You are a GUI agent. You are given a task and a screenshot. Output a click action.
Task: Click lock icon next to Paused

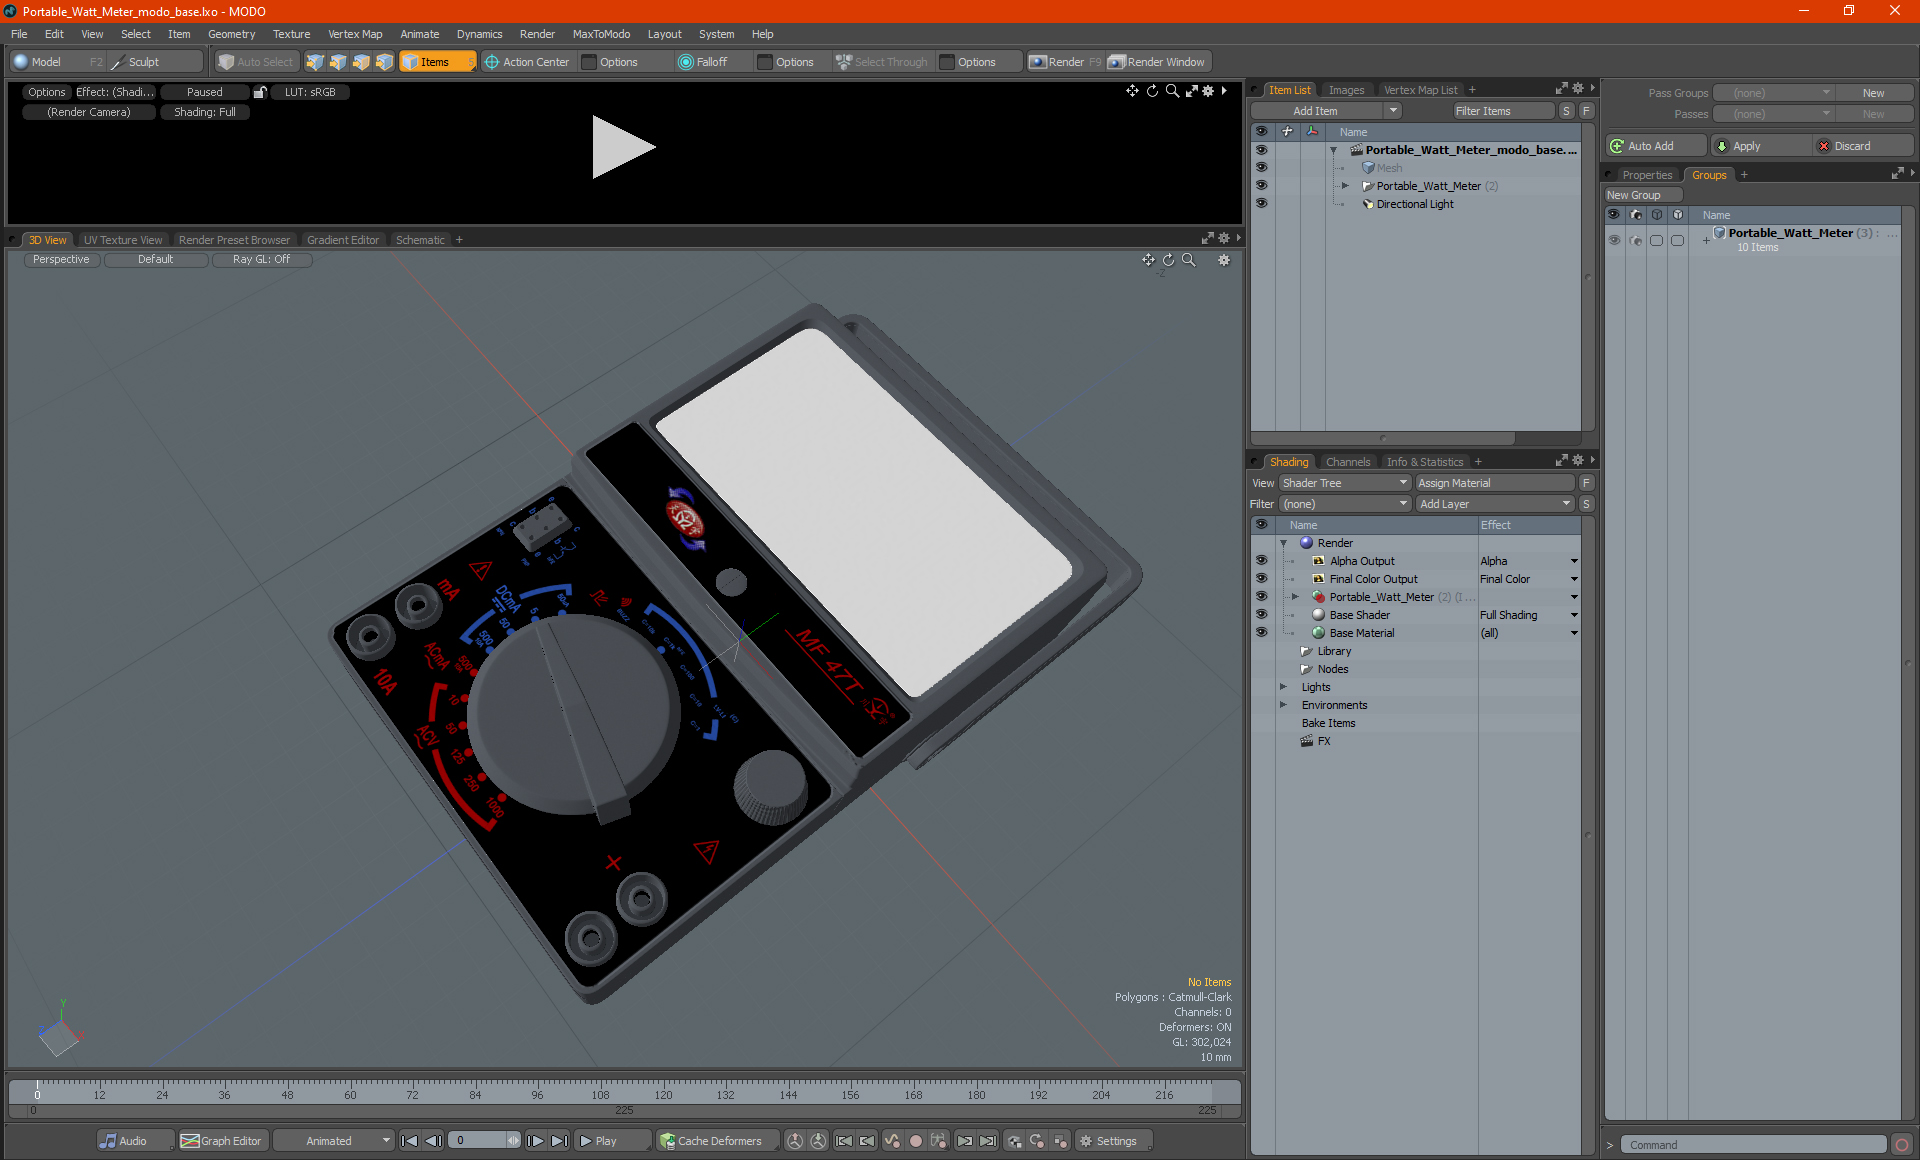[x=260, y=92]
